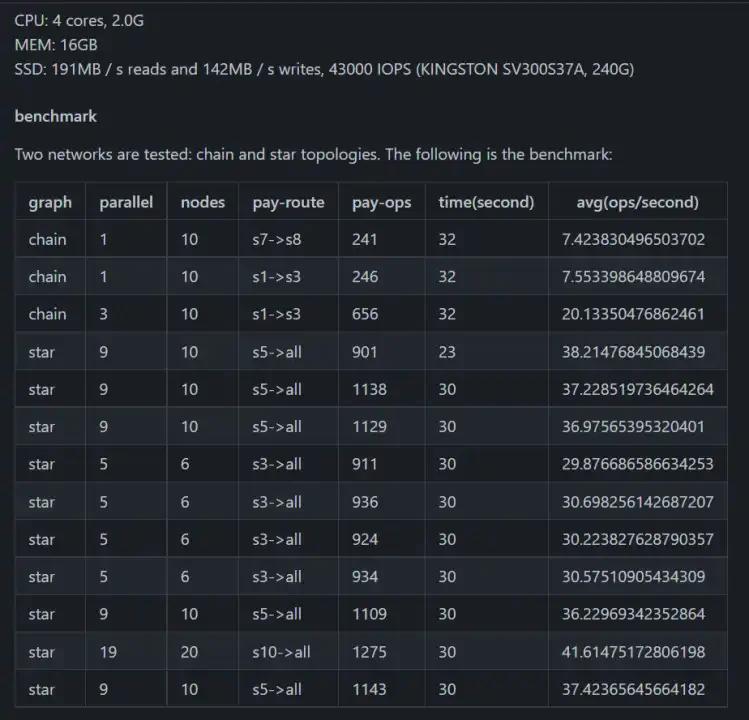Click the average value 7.553398648809674
The width and height of the screenshot is (749, 720).
pyautogui.click(x=633, y=277)
